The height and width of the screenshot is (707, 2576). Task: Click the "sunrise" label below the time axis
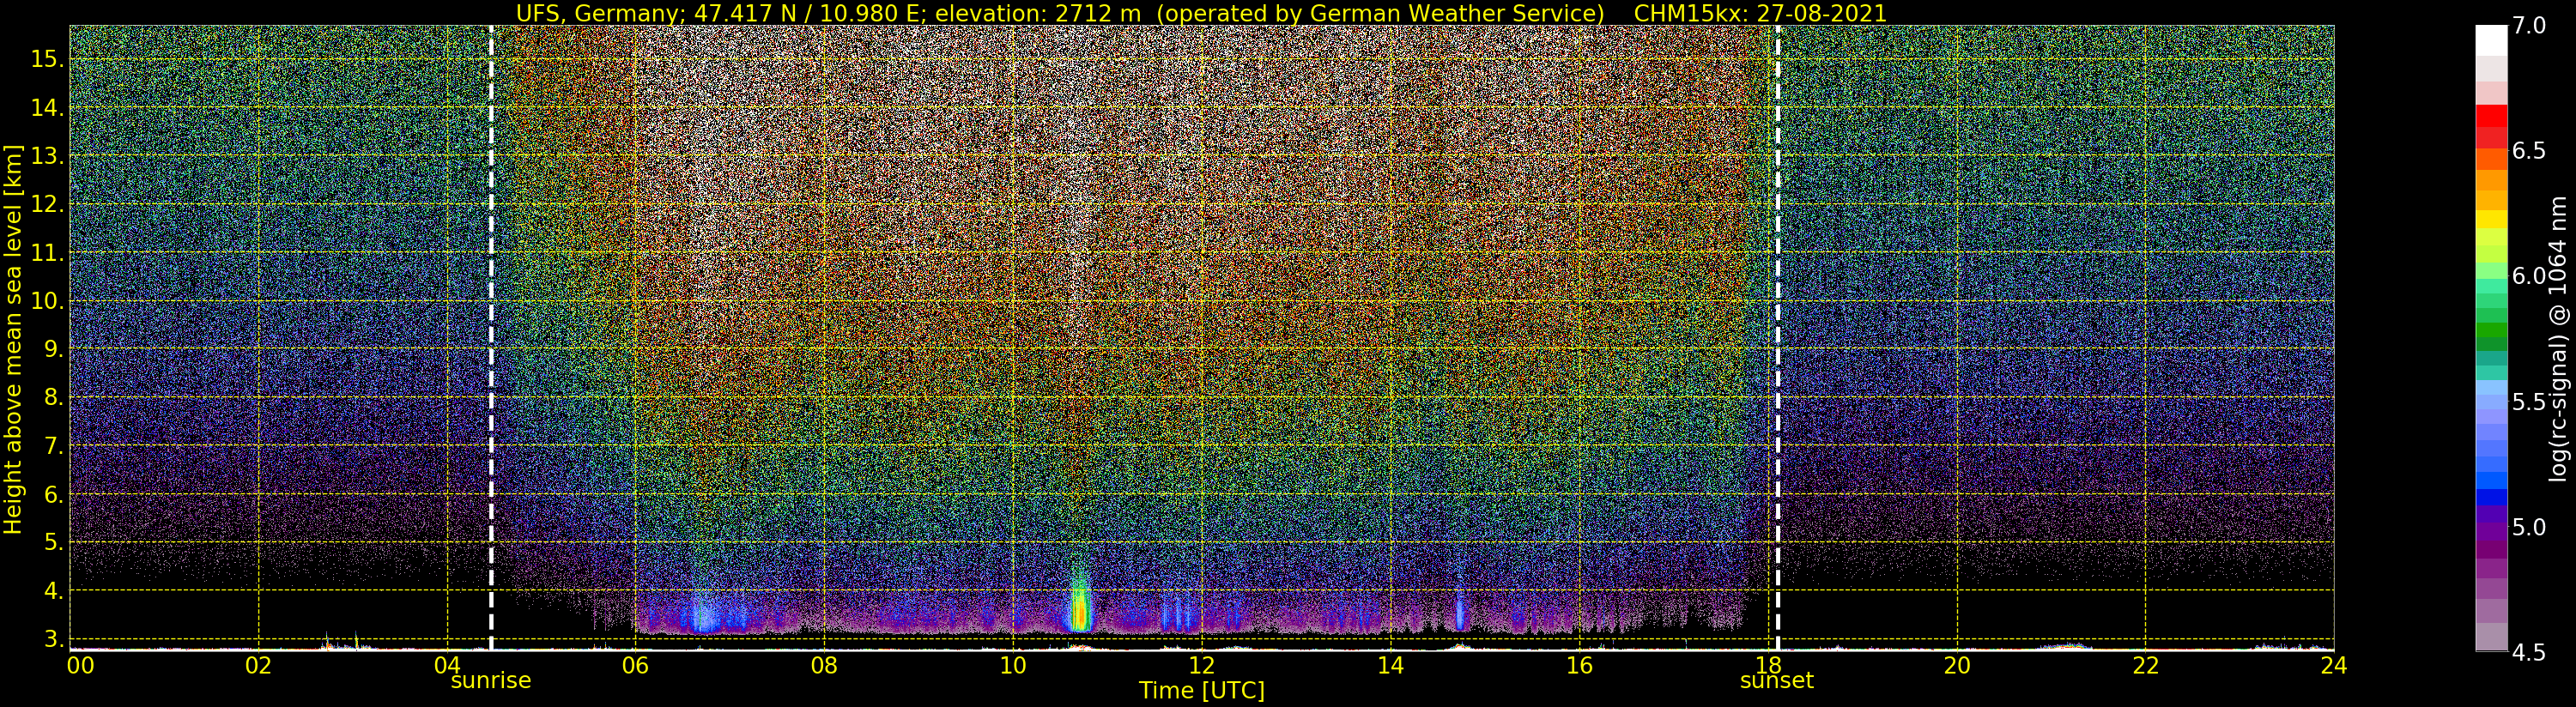490,681
